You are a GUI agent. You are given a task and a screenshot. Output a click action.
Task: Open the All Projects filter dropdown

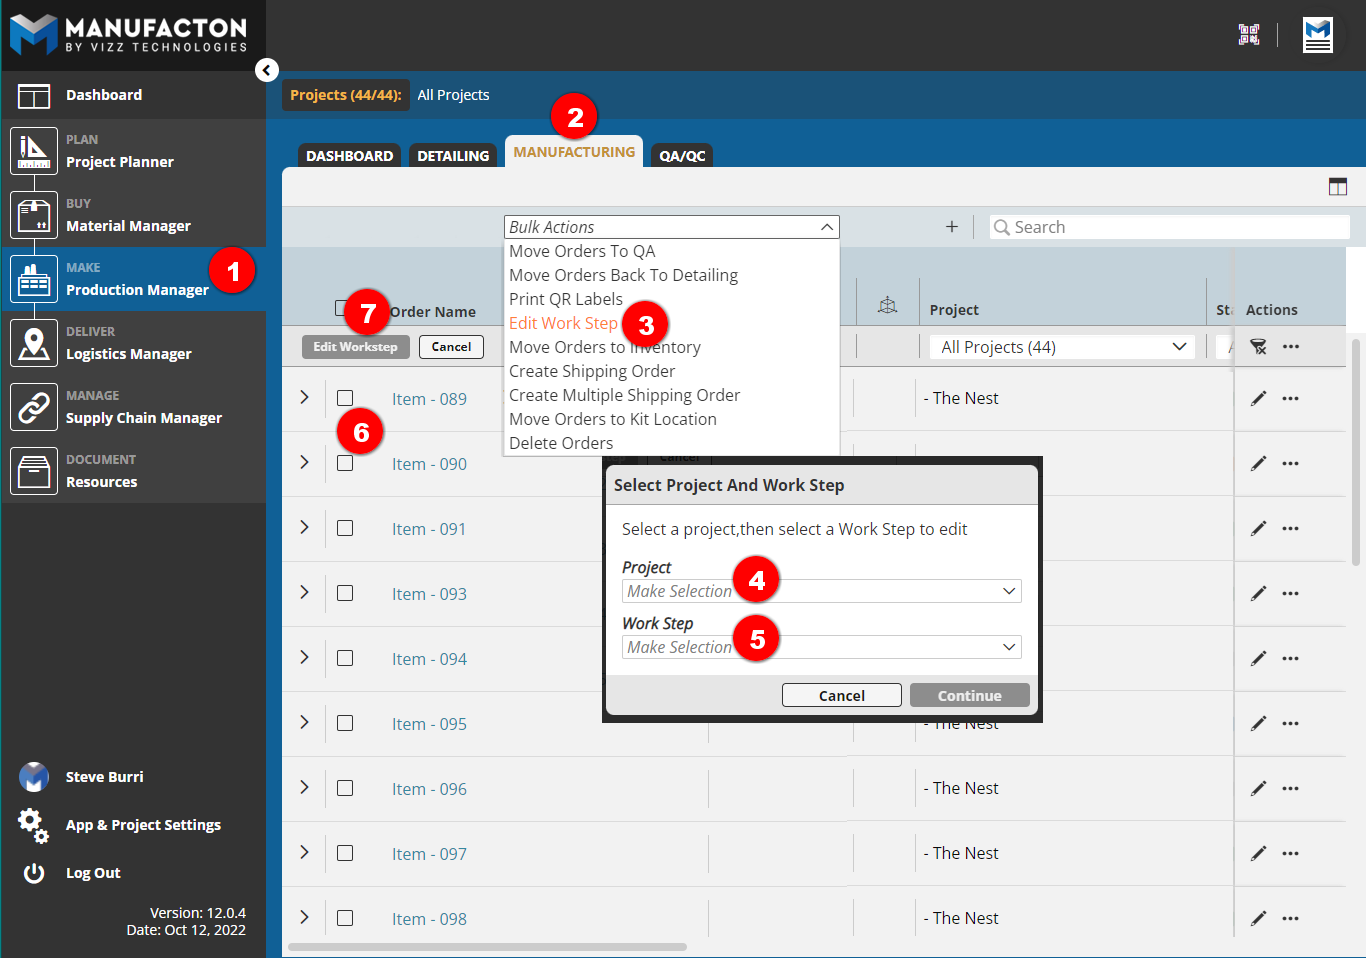click(1061, 346)
